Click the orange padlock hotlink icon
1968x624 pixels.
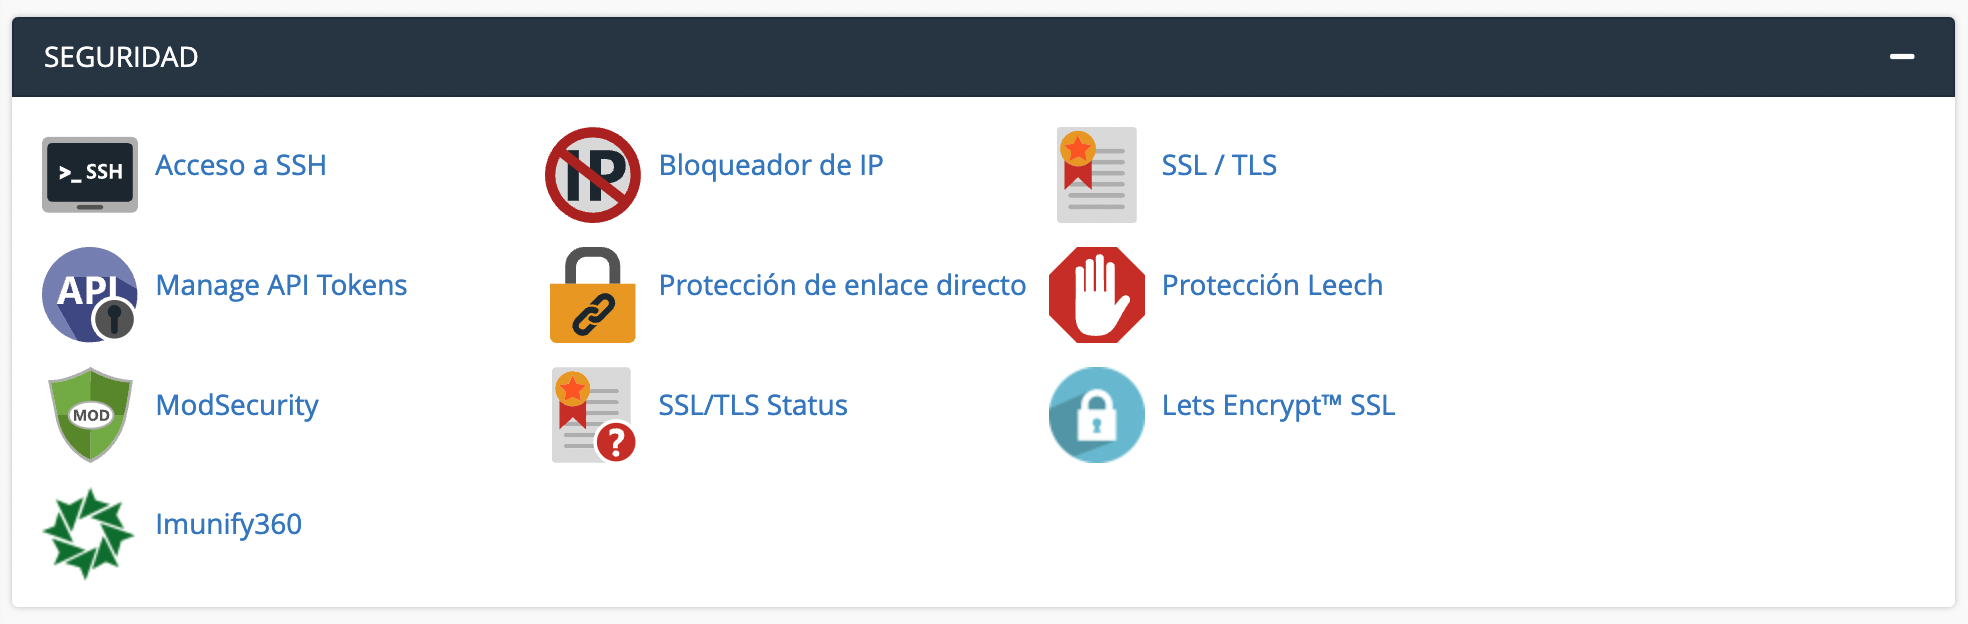coord(593,294)
